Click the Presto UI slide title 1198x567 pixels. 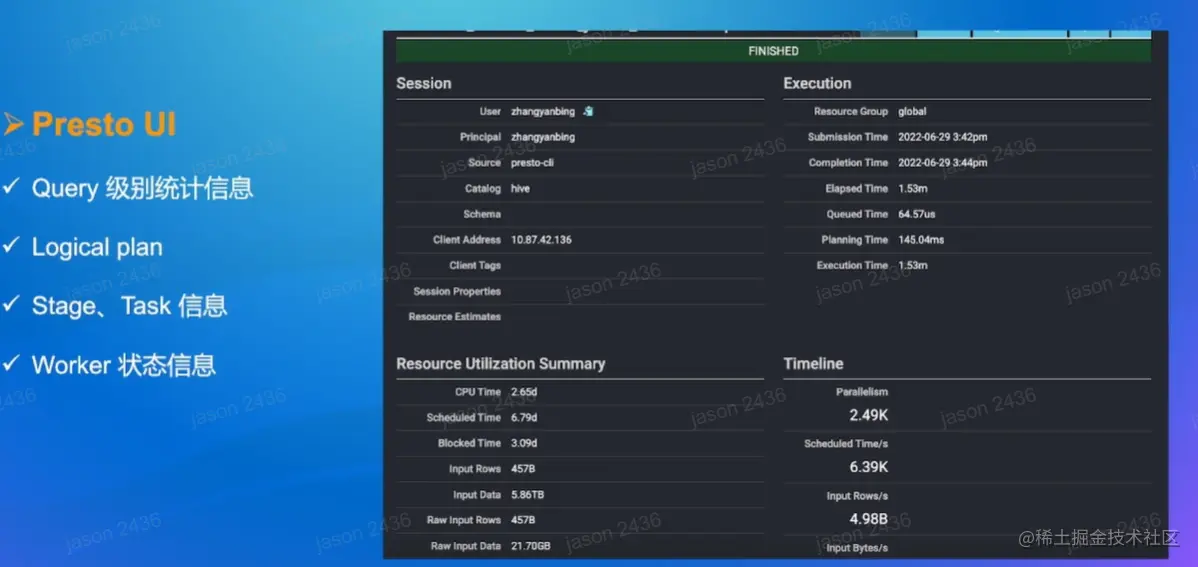pyautogui.click(x=104, y=124)
